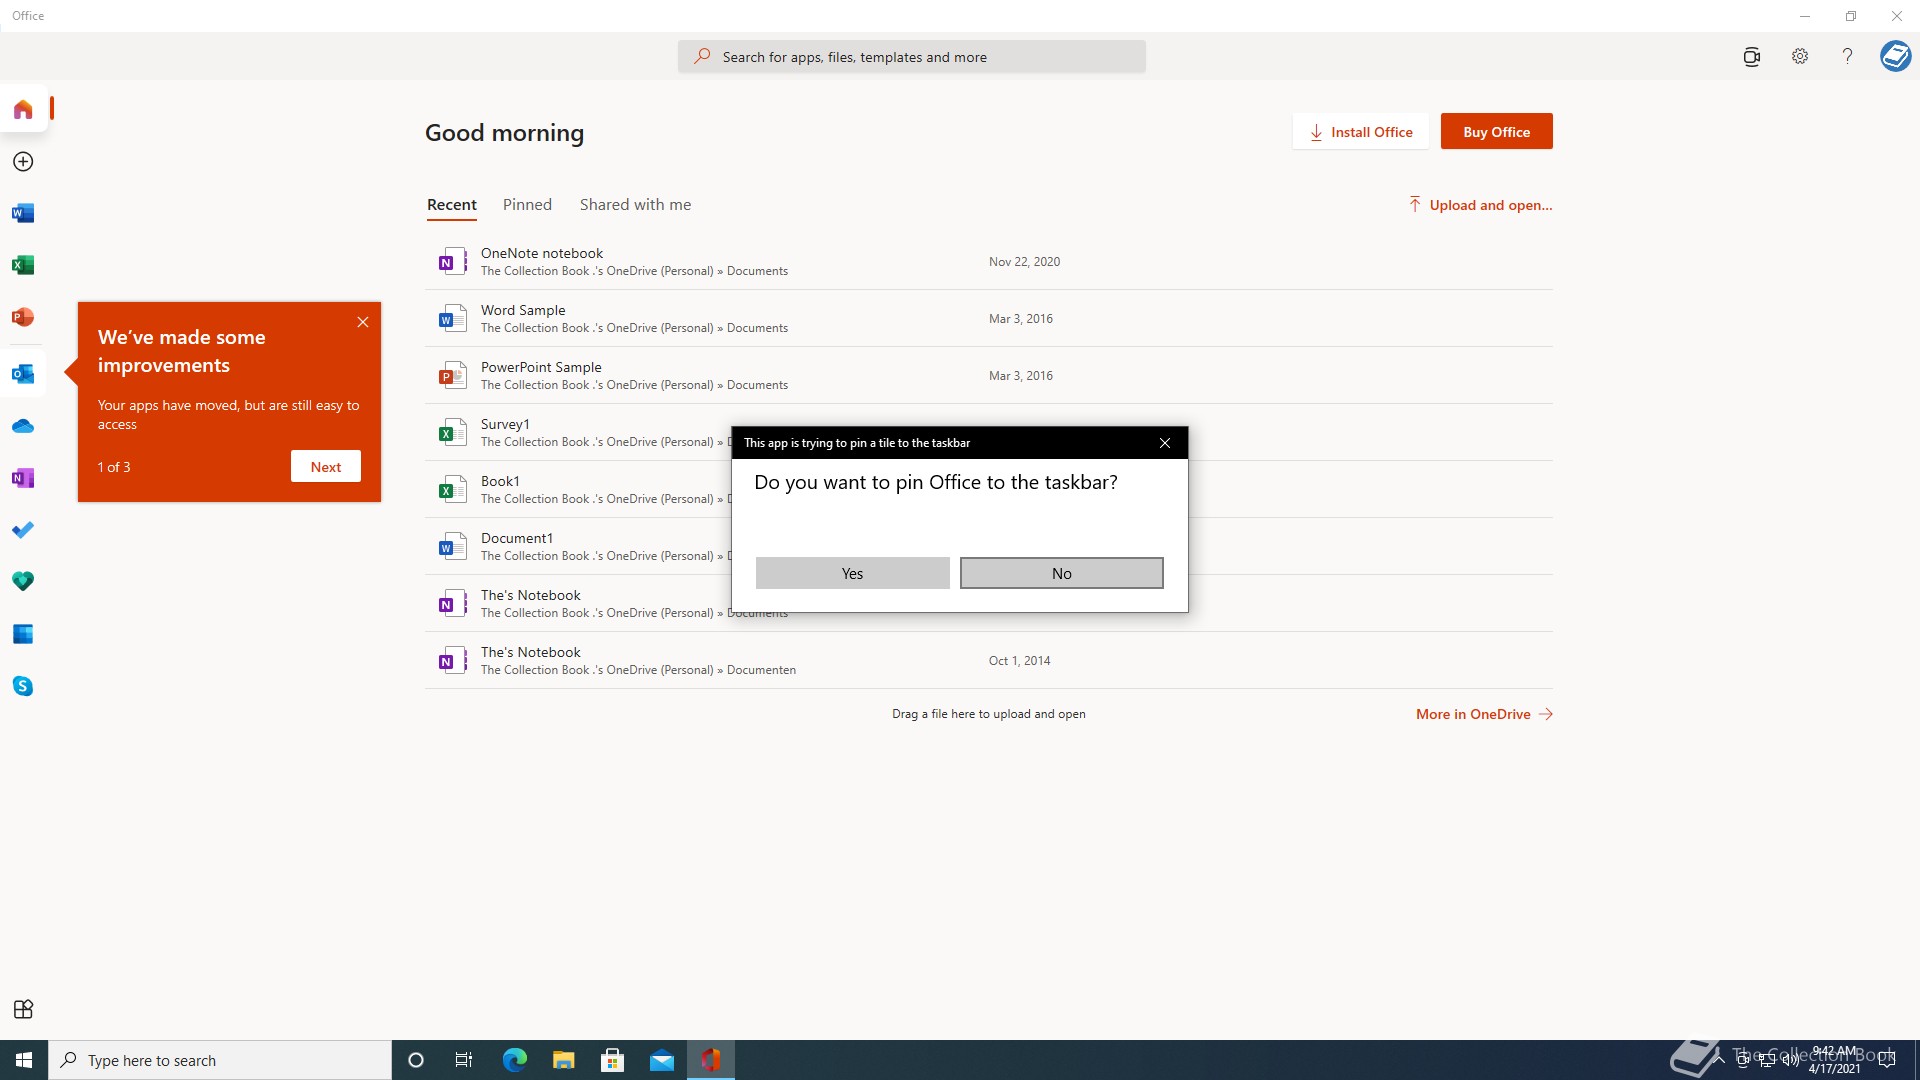Click Yes to pin Office
Image resolution: width=1920 pixels, height=1080 pixels.
[x=852, y=573]
